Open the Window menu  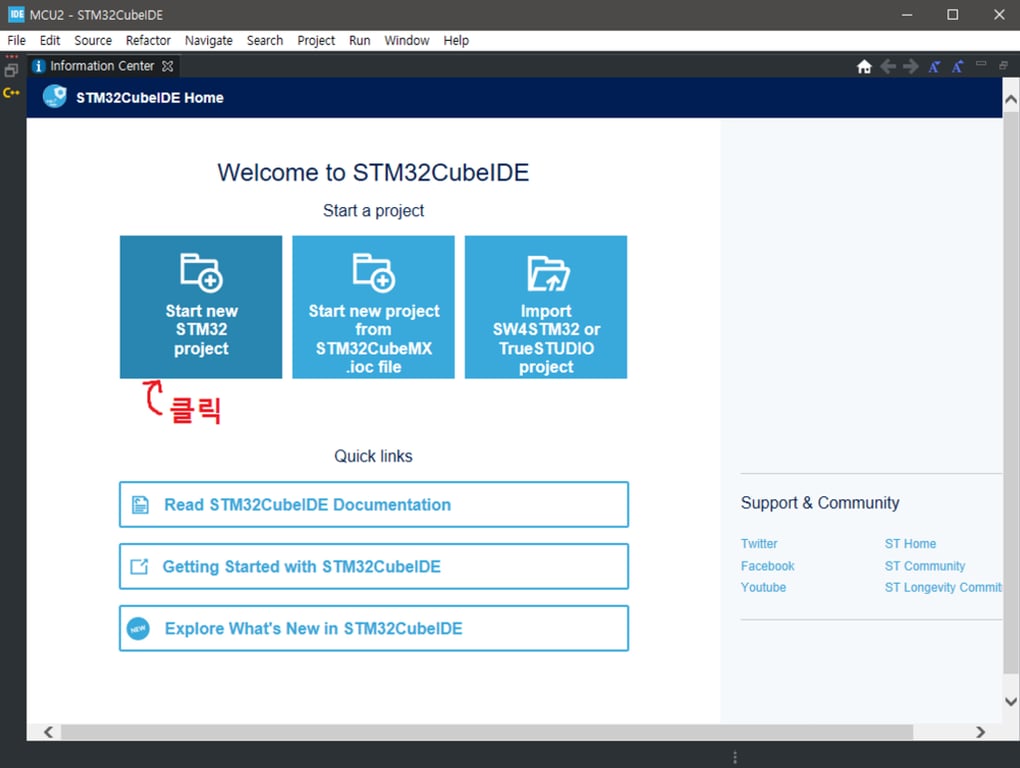pos(407,40)
